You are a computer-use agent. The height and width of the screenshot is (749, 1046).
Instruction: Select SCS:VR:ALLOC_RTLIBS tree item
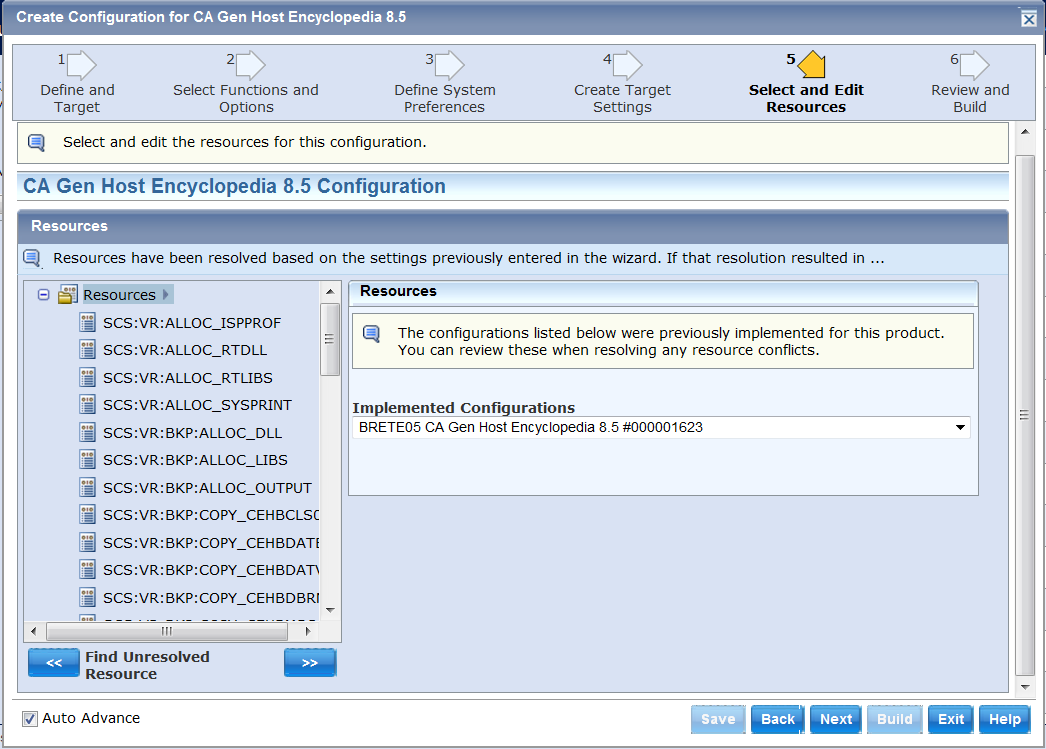tap(187, 378)
